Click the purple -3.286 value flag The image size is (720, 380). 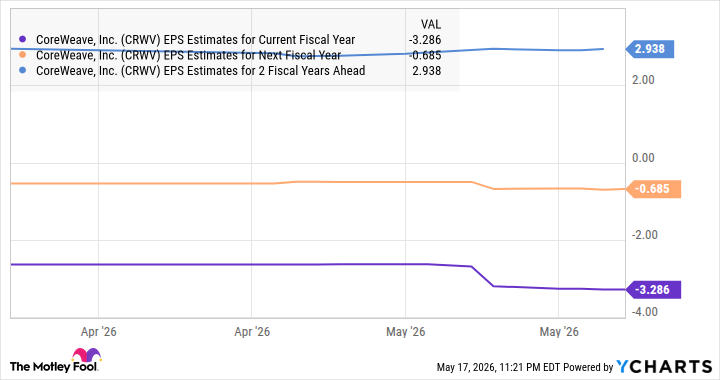(x=654, y=290)
